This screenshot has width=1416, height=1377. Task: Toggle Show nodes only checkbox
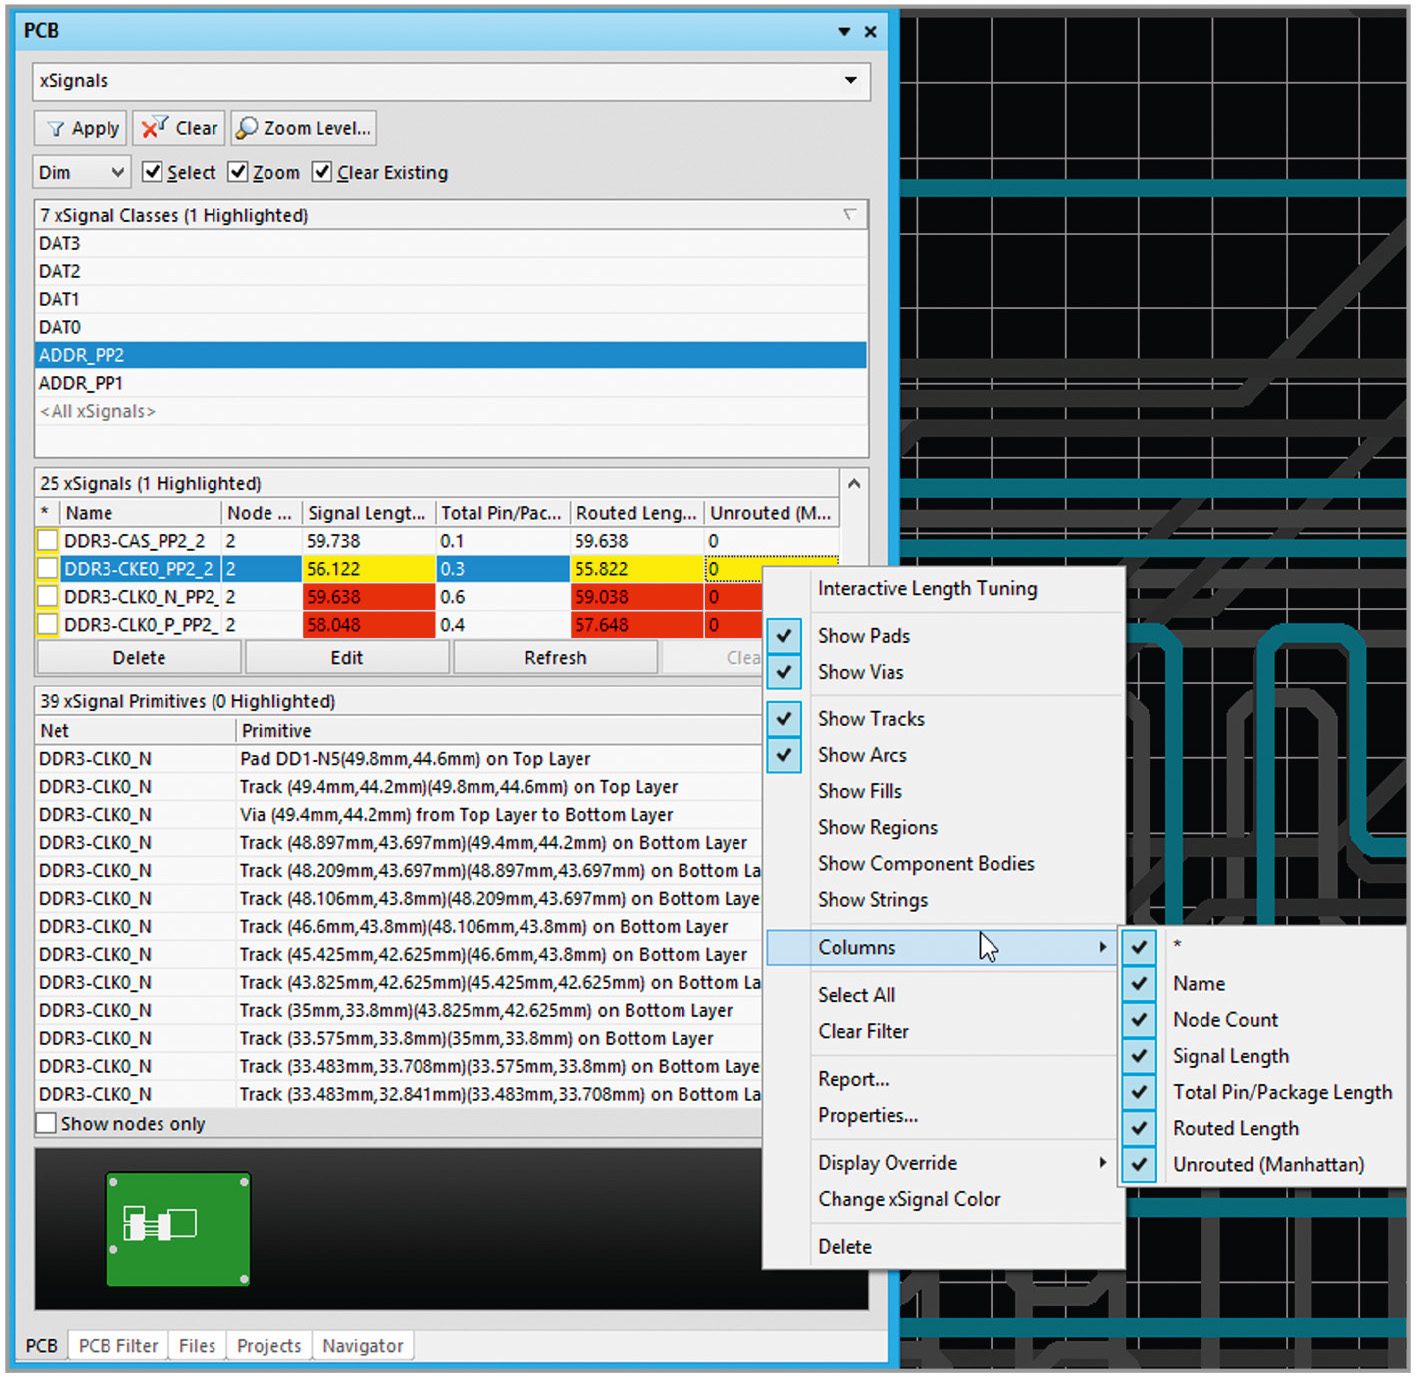click(x=46, y=1123)
